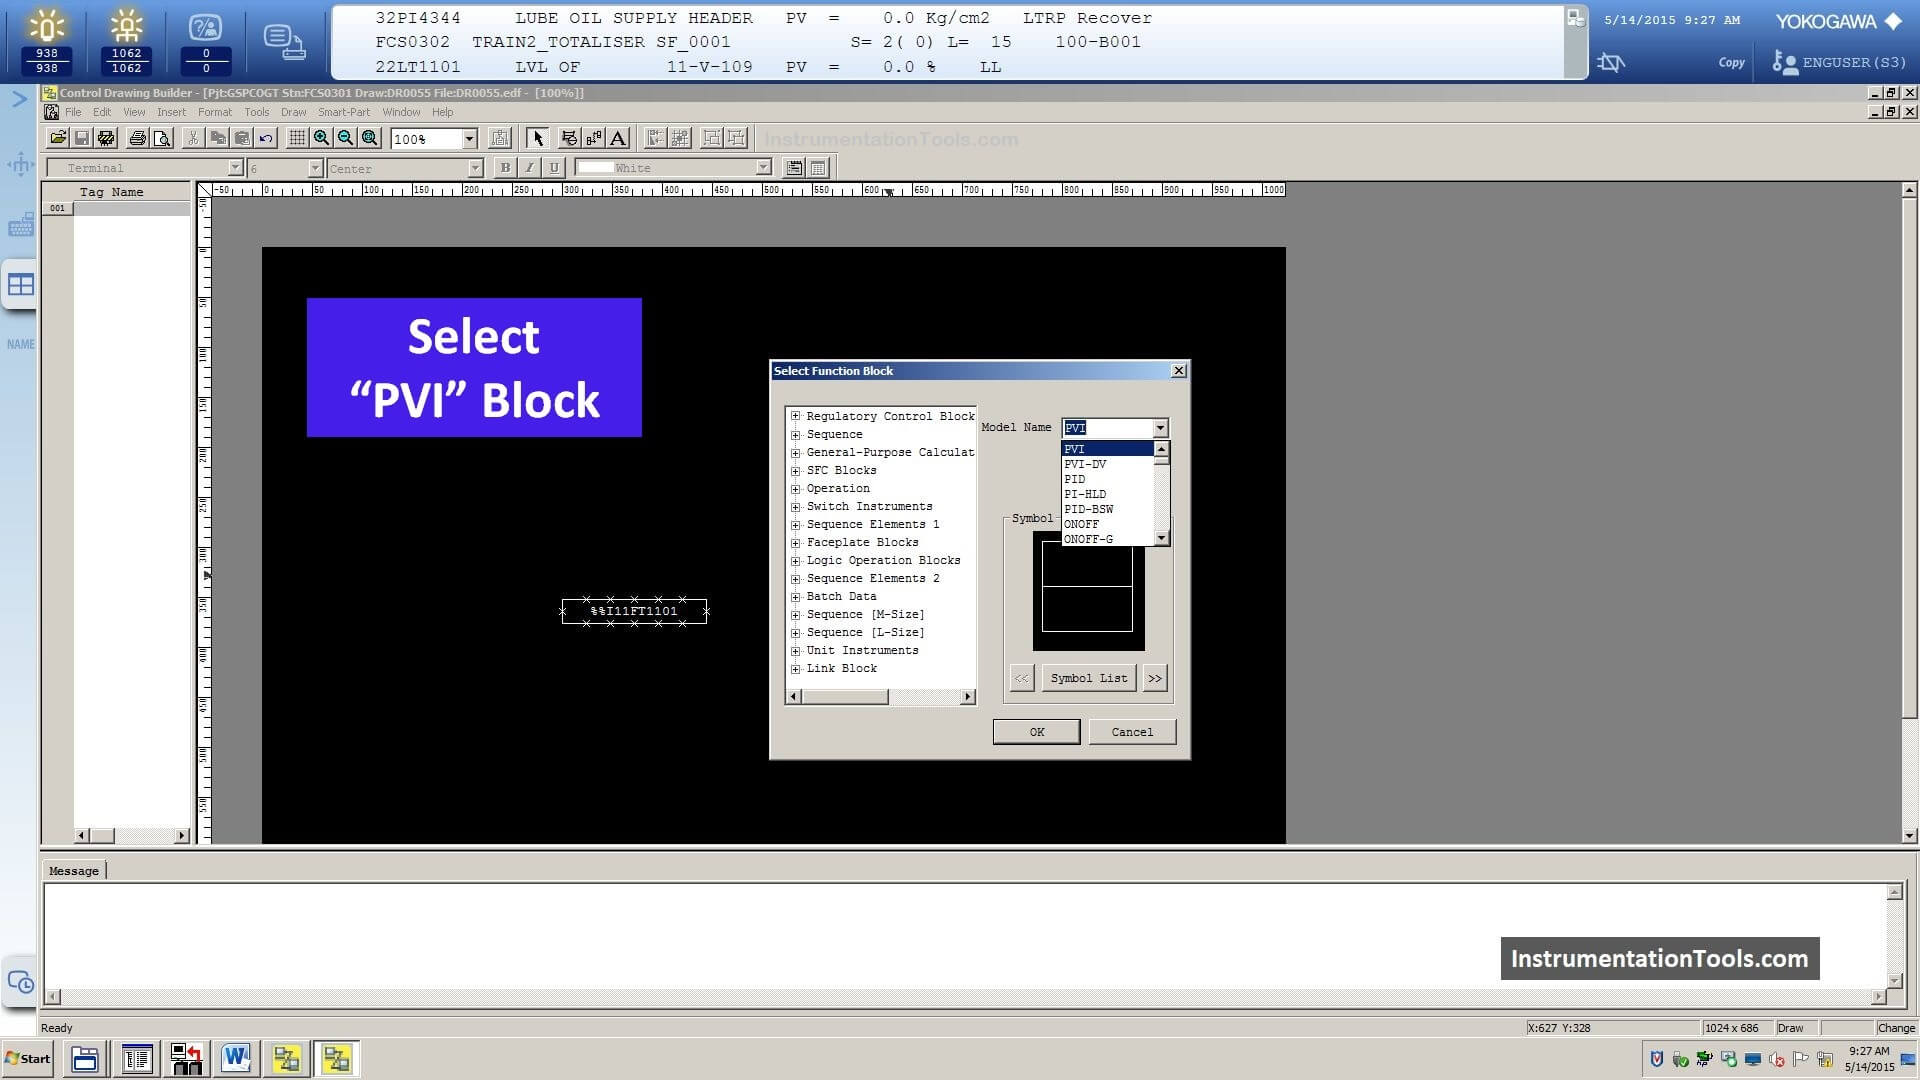The image size is (1920, 1080).
Task: Expand the SFC Blocks node
Action: pyautogui.click(x=796, y=470)
